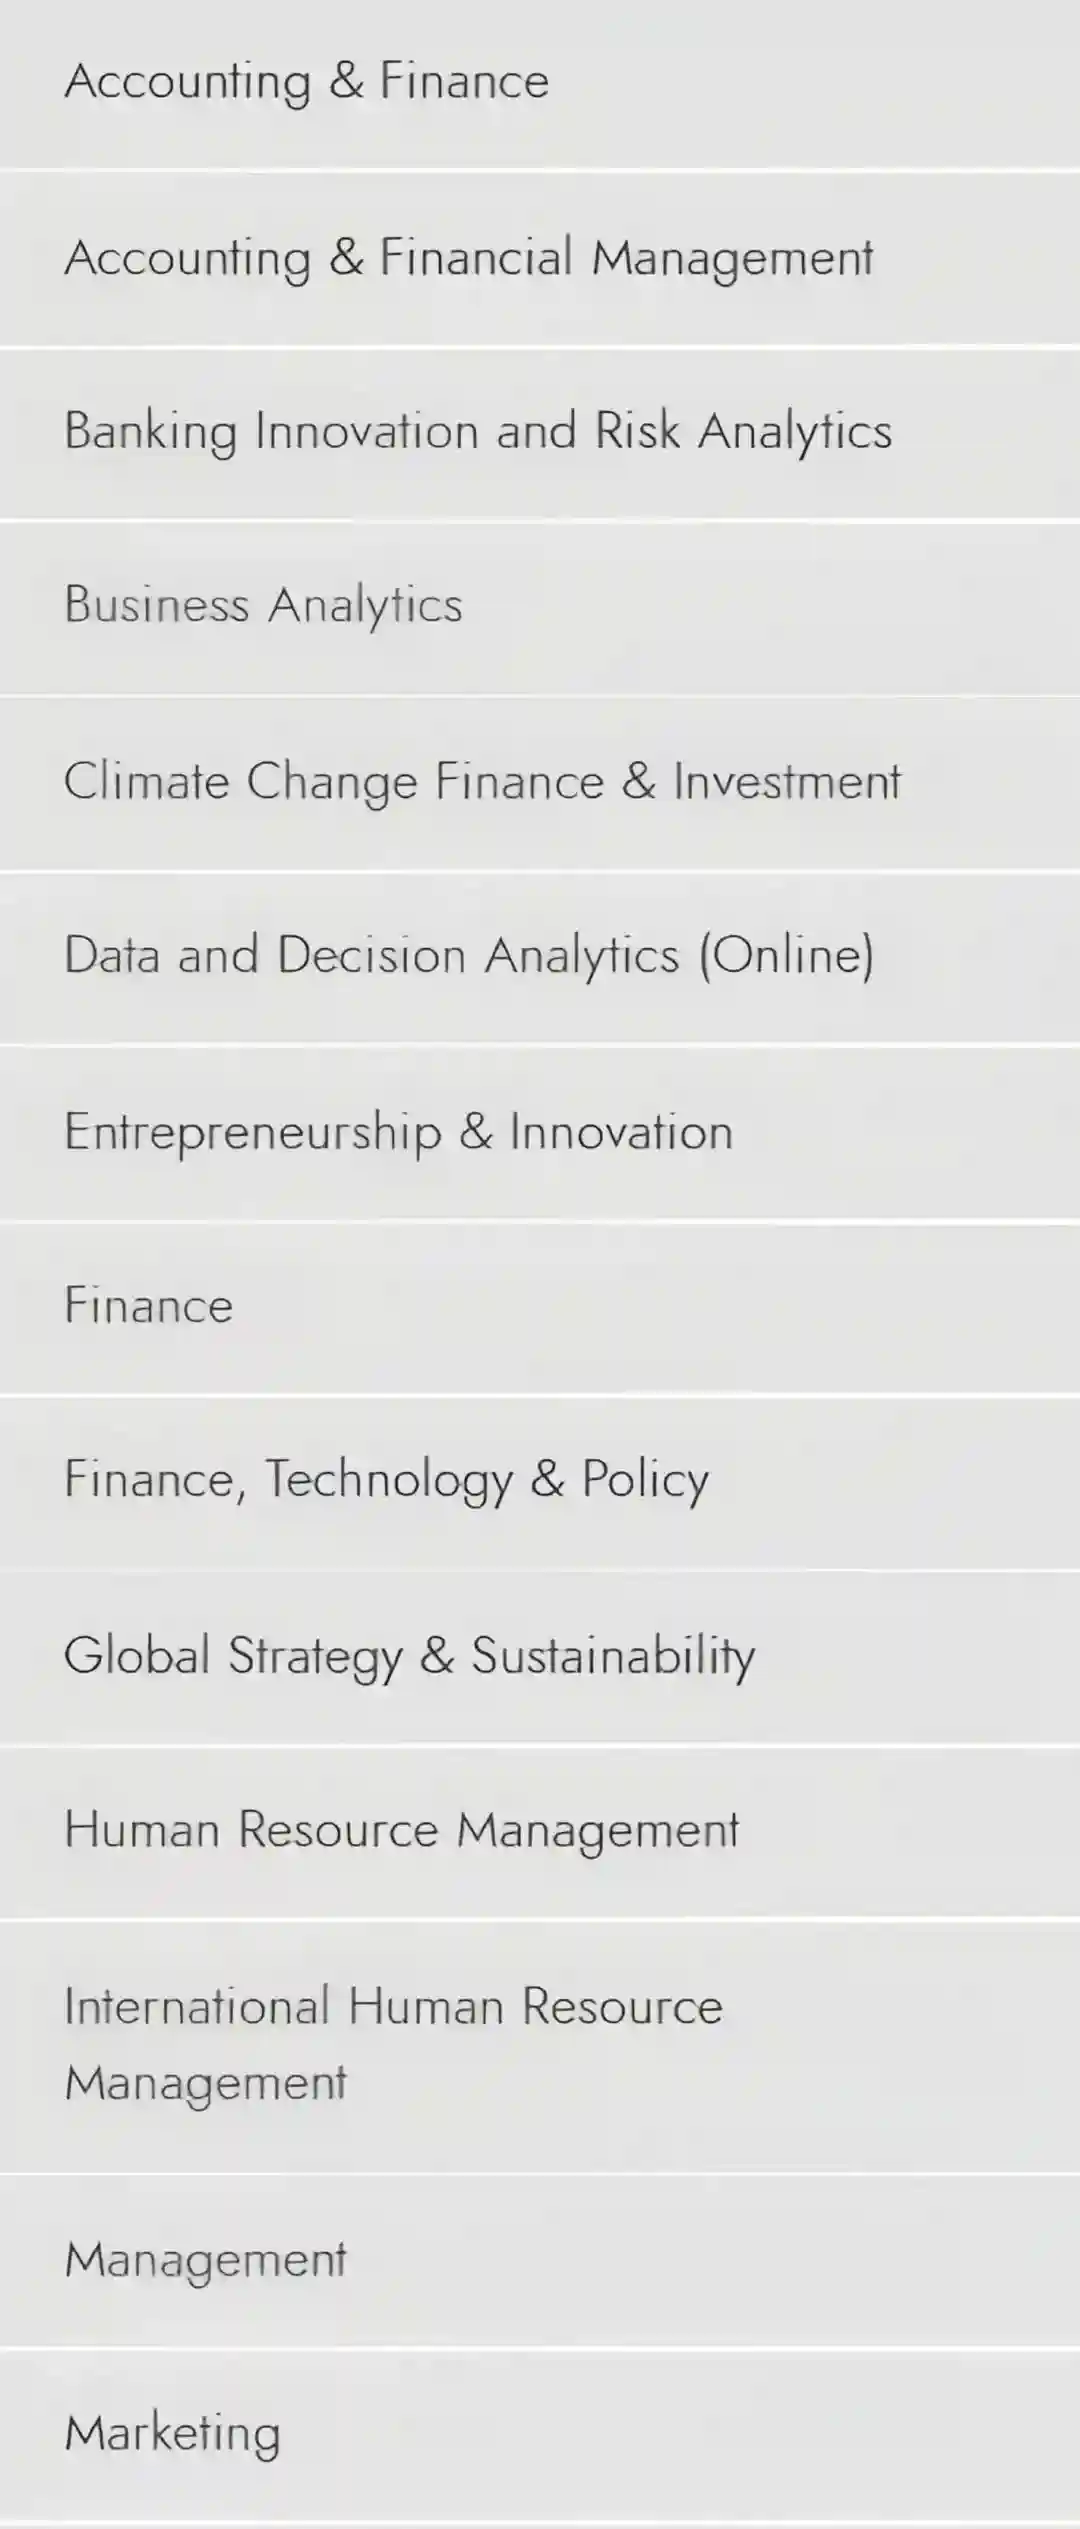Viewport: 1080px width, 2529px height.
Task: Tap the sustainability strategy list row
Action: pos(409,1656)
